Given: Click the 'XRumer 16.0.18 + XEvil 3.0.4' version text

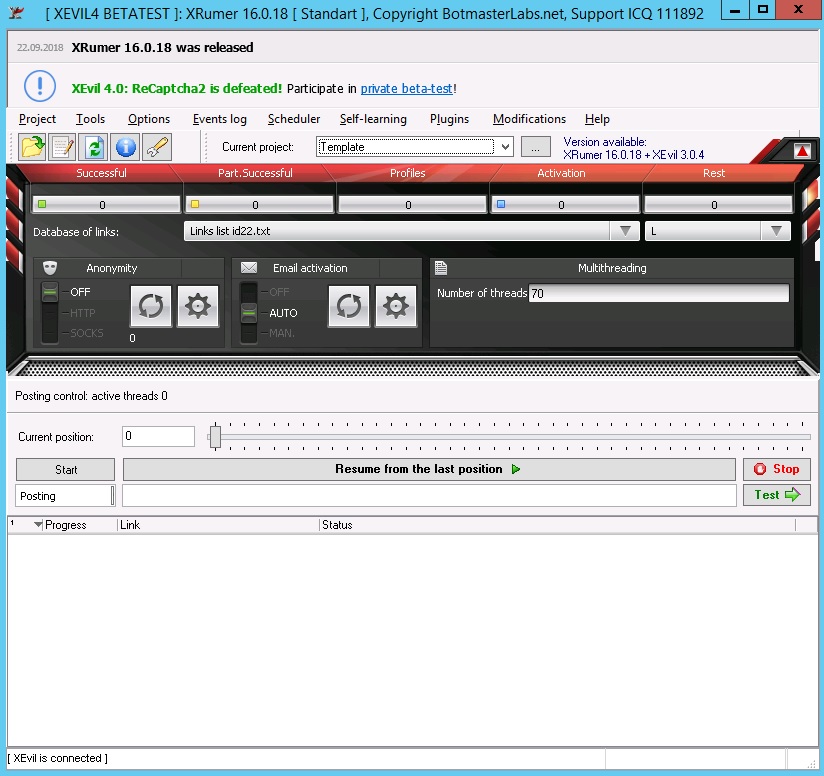Looking at the screenshot, I should pos(633,155).
